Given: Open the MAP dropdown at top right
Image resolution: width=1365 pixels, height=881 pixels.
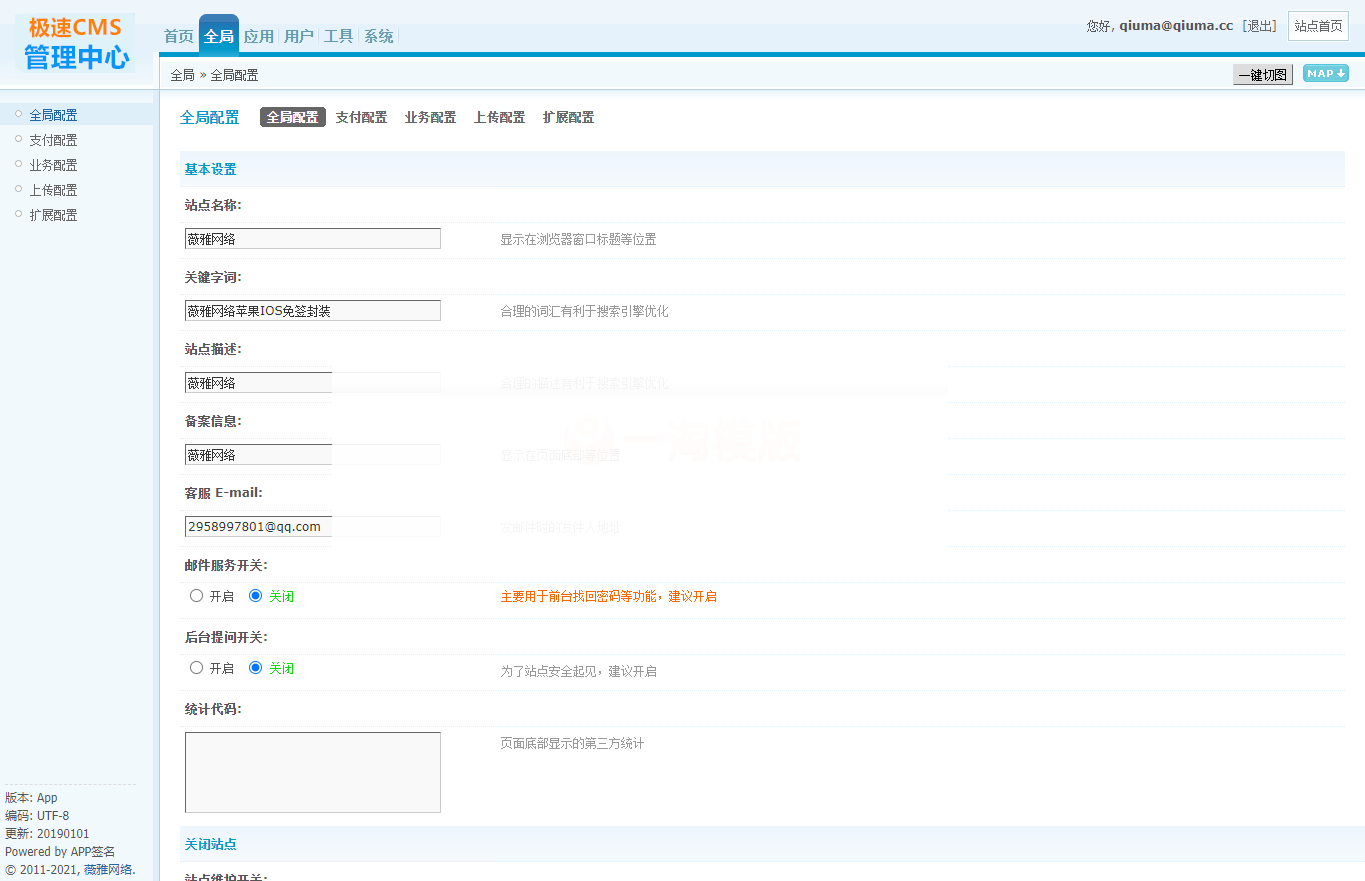Looking at the screenshot, I should (x=1325, y=73).
